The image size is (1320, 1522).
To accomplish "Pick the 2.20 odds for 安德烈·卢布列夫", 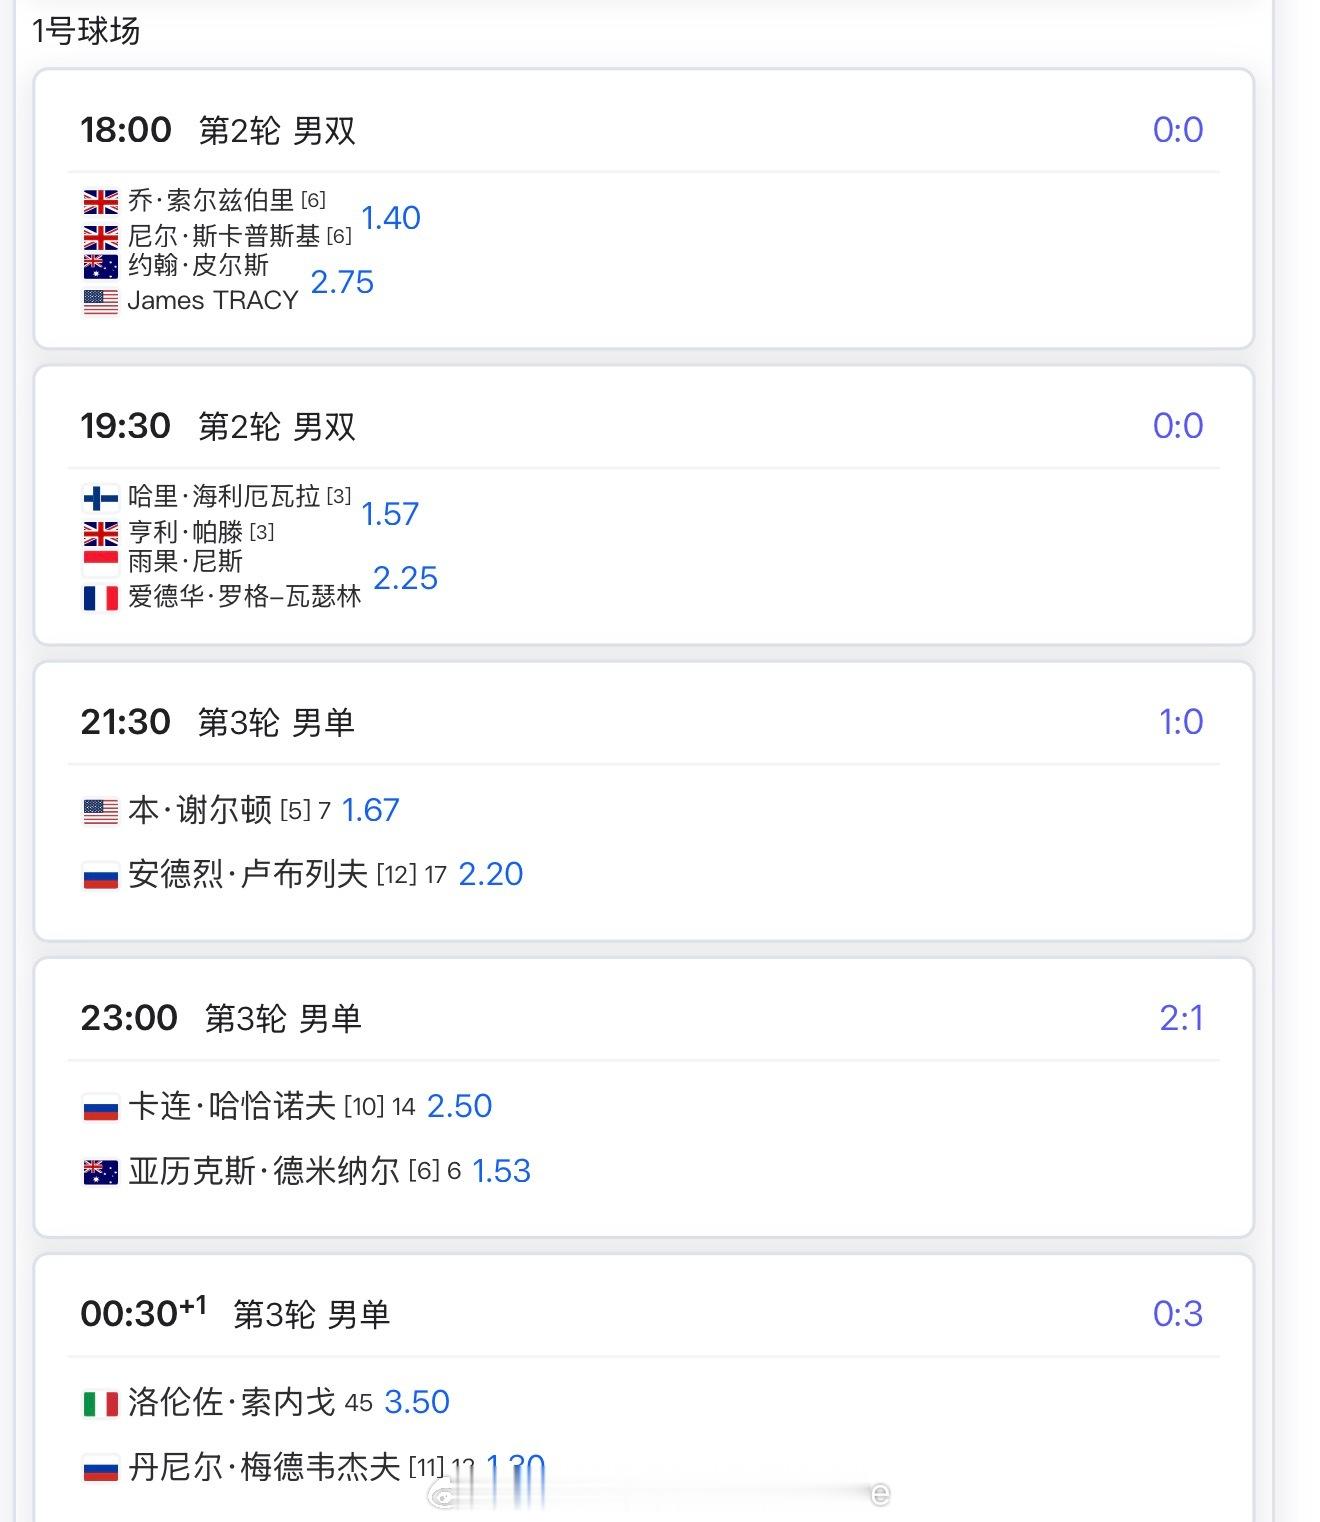I will (490, 874).
